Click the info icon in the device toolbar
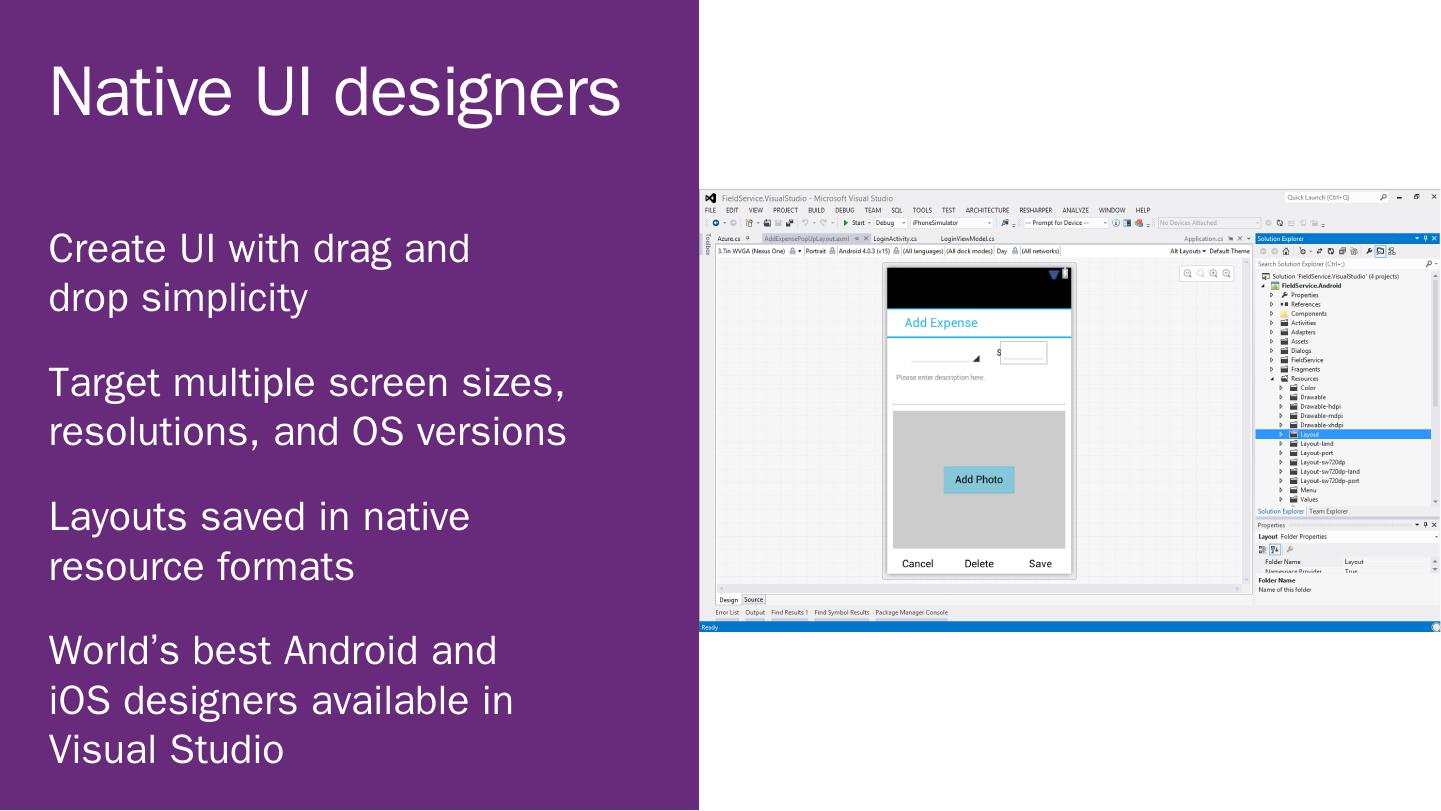 click(1116, 223)
